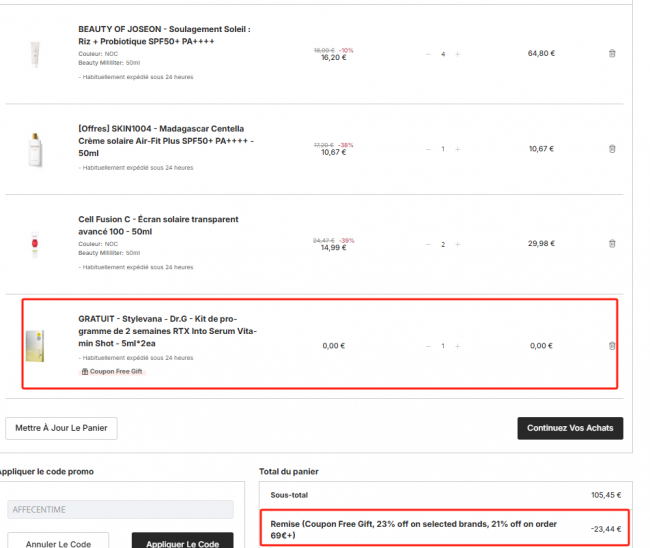Screen dimensions: 650x548
Task: Open Dr.G Vitamin Shot kit thumbnail
Action: [35, 346]
